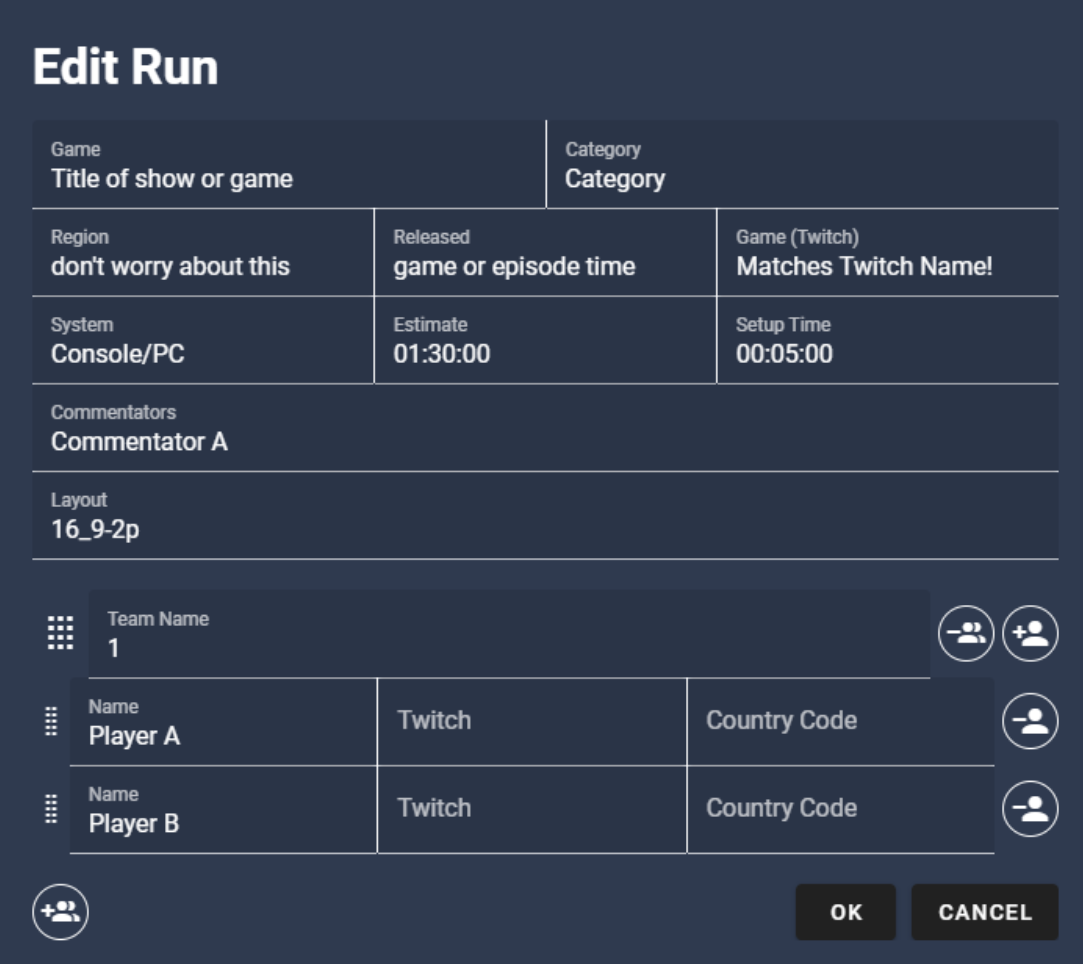The image size is (1083, 964).
Task: Click Country Code field for Player B
Action: click(840, 809)
